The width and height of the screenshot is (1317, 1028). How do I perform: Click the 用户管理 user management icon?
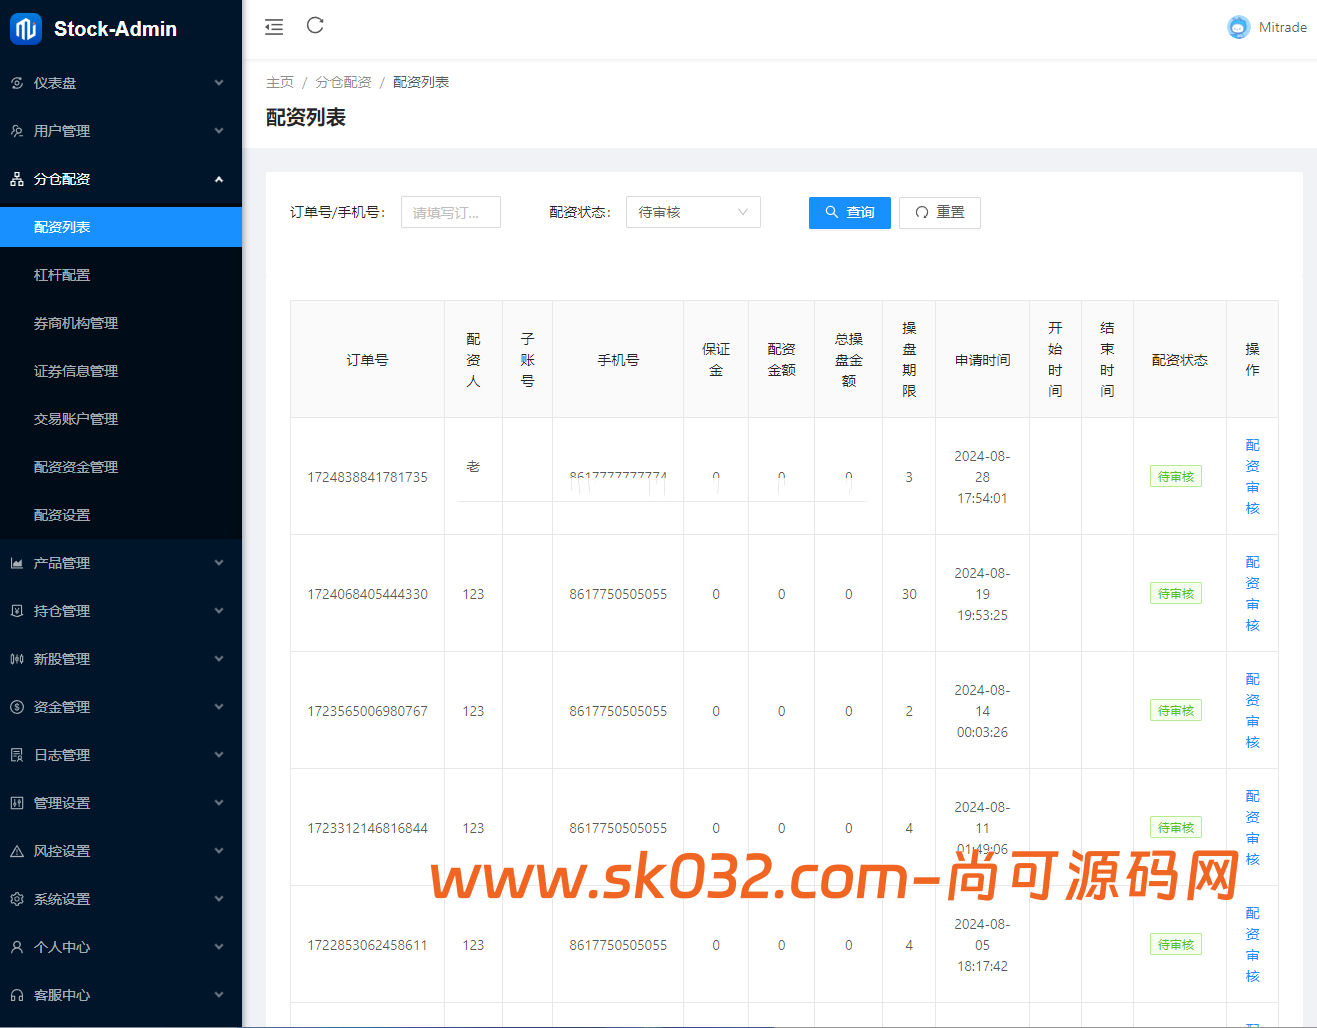16,130
